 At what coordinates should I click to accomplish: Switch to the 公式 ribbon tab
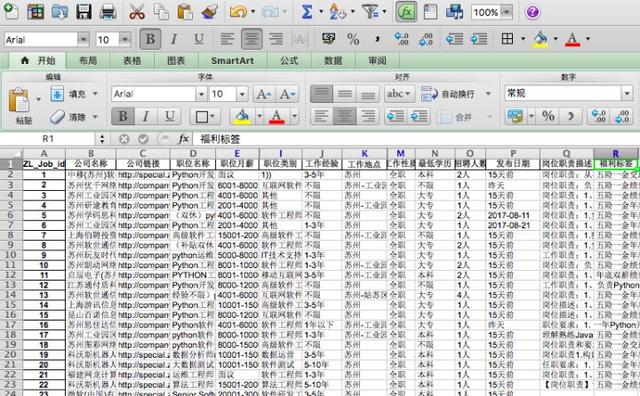(289, 61)
